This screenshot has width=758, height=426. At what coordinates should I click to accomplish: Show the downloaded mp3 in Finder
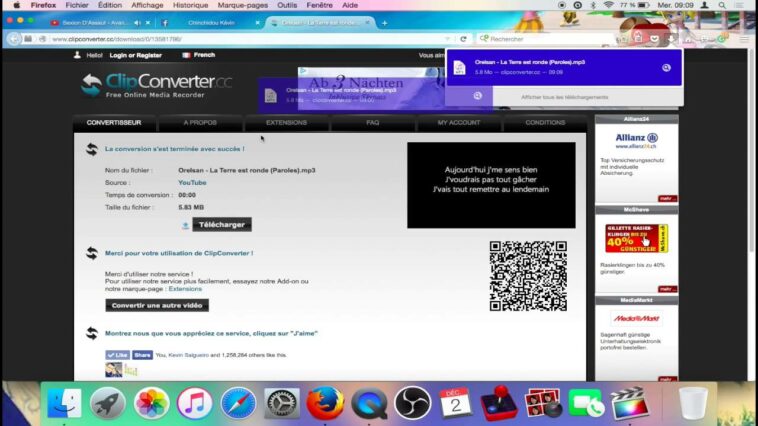[x=666, y=68]
